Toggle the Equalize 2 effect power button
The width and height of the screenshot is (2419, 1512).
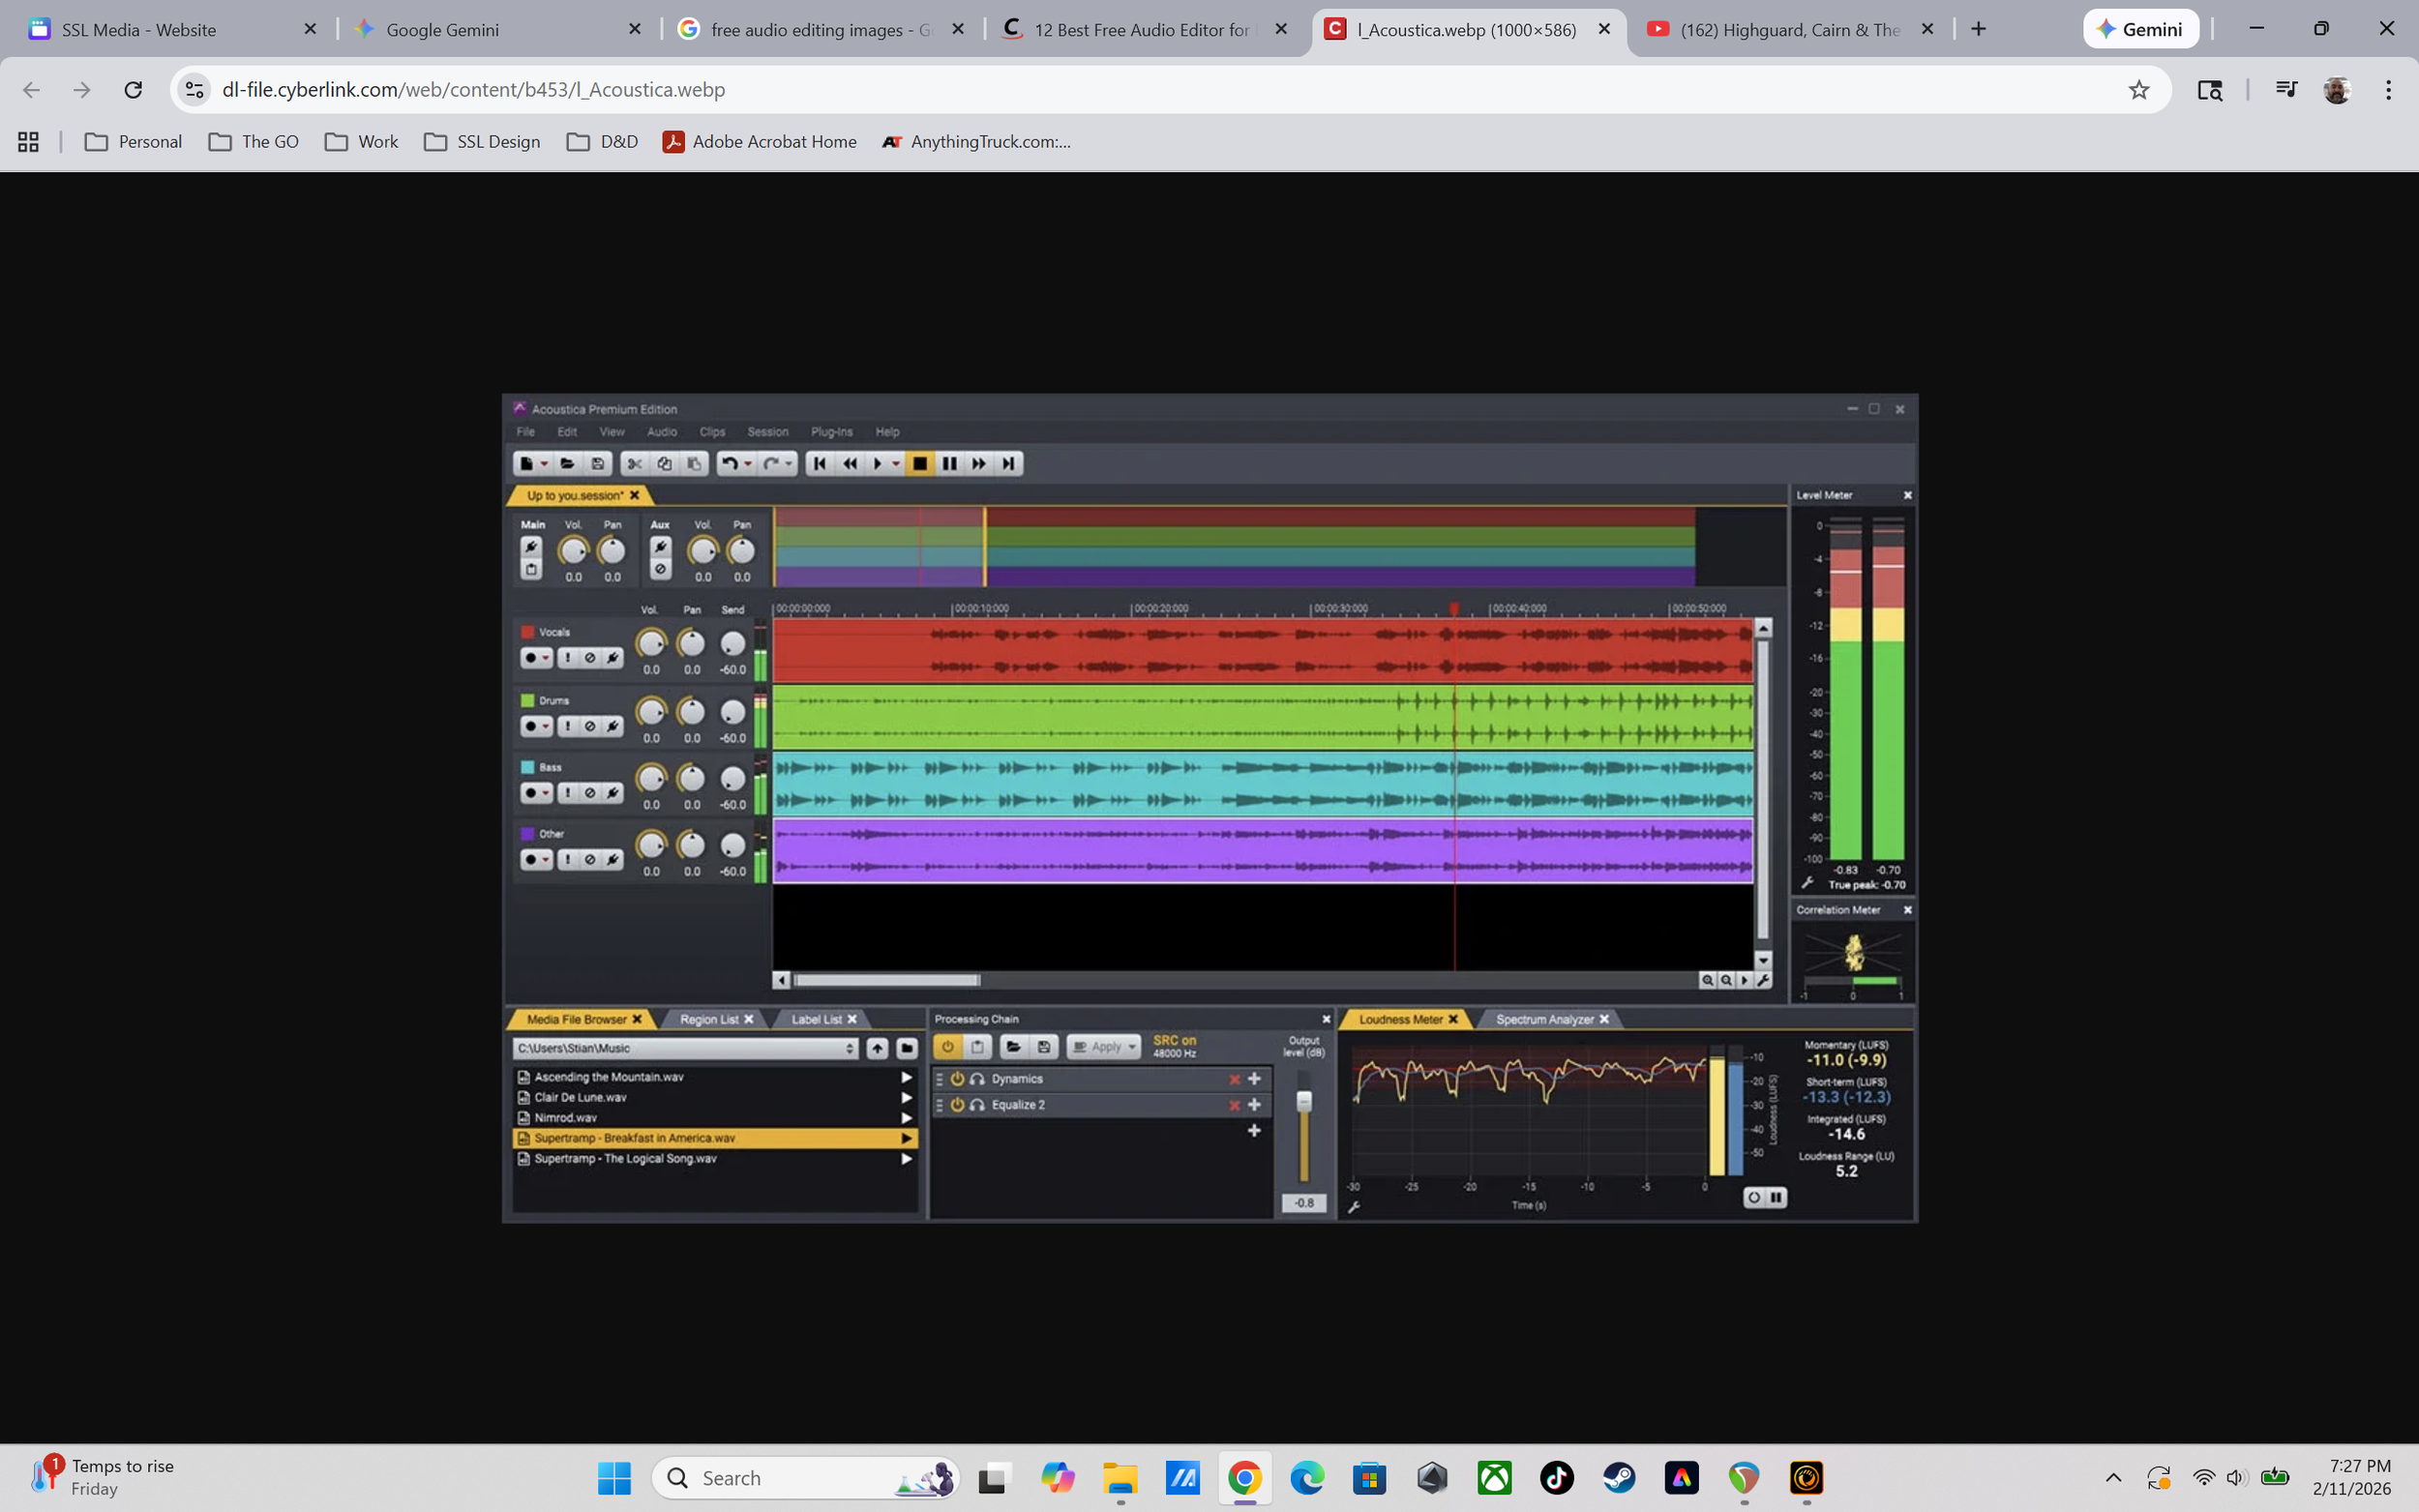[x=957, y=1105]
